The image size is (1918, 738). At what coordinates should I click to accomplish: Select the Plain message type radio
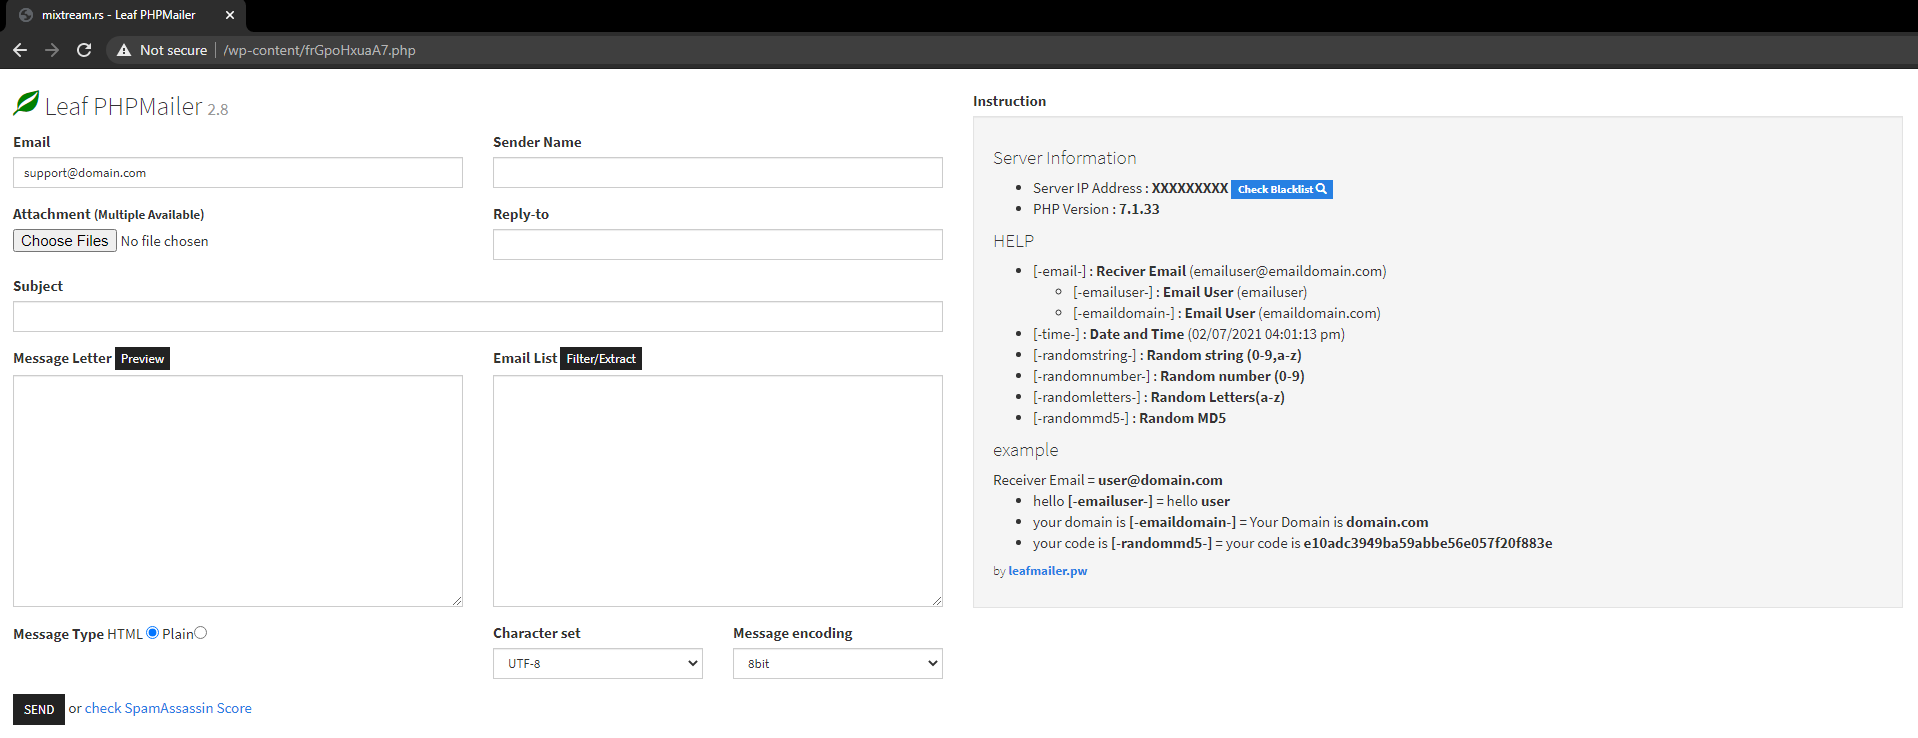(201, 633)
